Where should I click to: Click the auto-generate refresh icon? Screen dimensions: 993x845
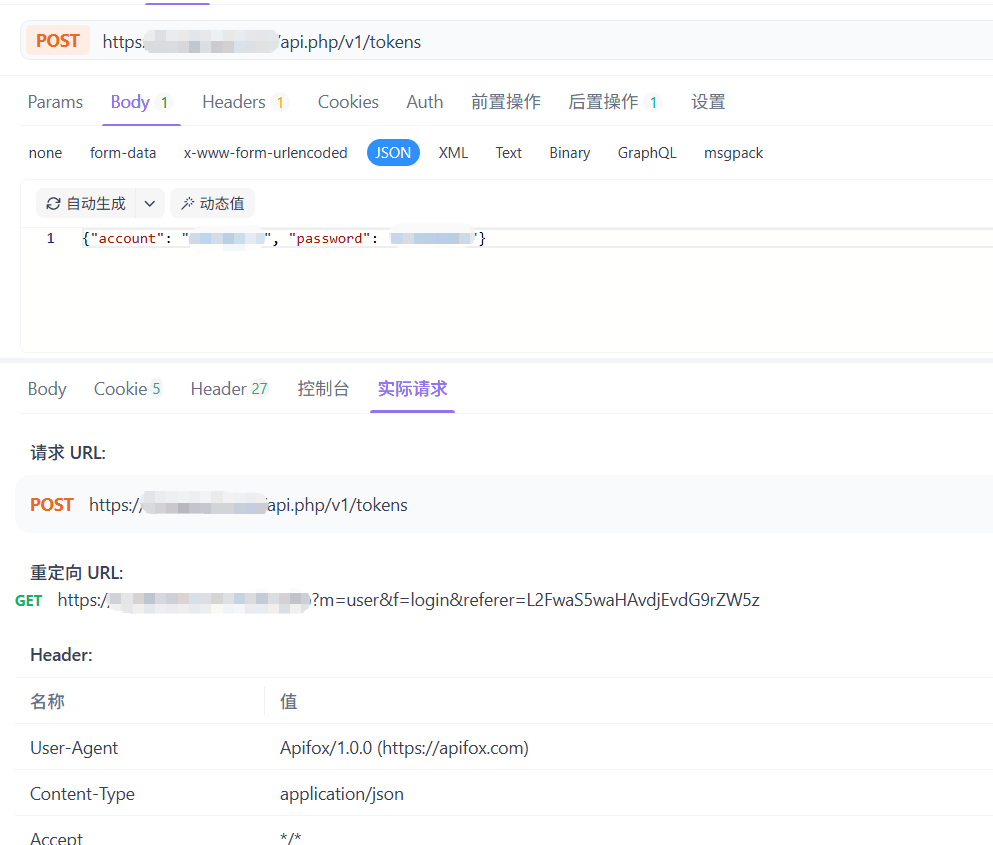[53, 203]
